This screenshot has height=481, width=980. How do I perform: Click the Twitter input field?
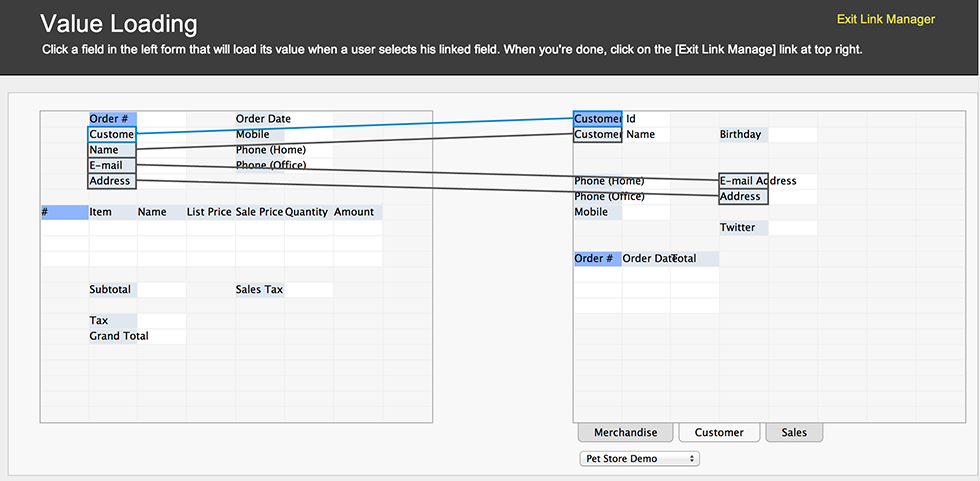click(x=792, y=228)
